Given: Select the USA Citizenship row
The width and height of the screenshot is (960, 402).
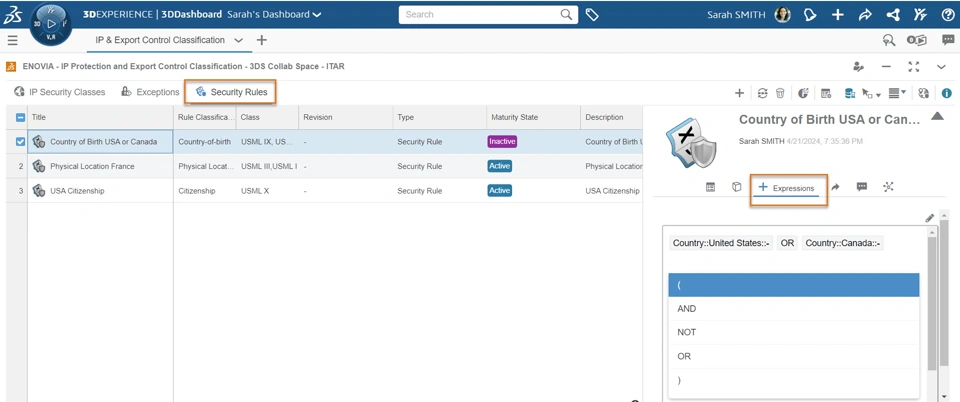Looking at the screenshot, I should coord(324,190).
